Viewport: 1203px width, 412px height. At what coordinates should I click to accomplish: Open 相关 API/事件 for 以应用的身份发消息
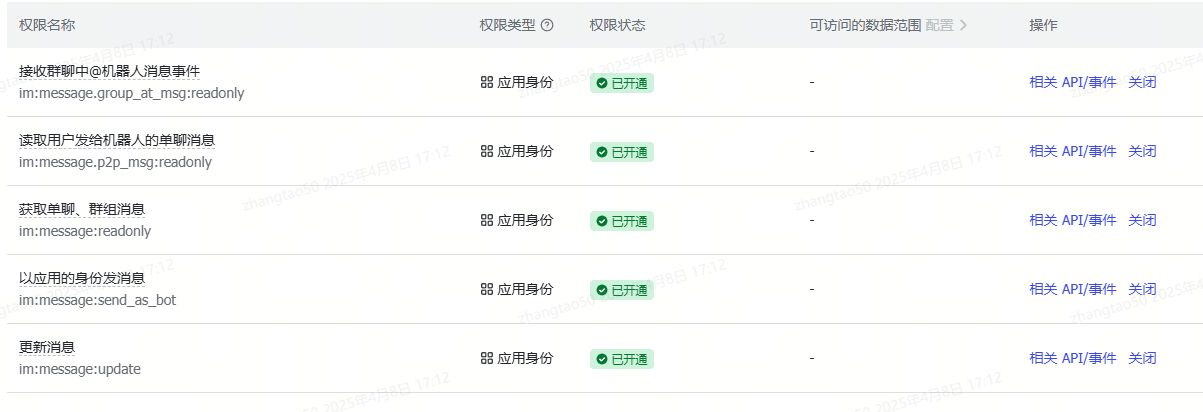(1072, 290)
